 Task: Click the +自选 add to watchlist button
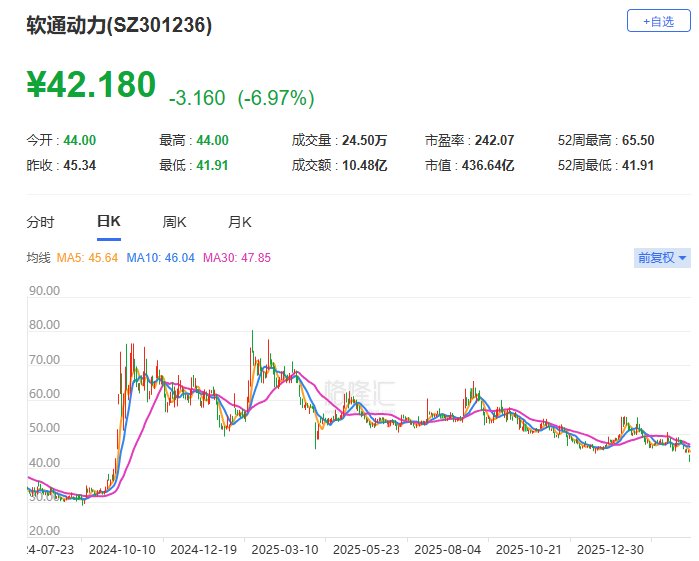coord(657,21)
